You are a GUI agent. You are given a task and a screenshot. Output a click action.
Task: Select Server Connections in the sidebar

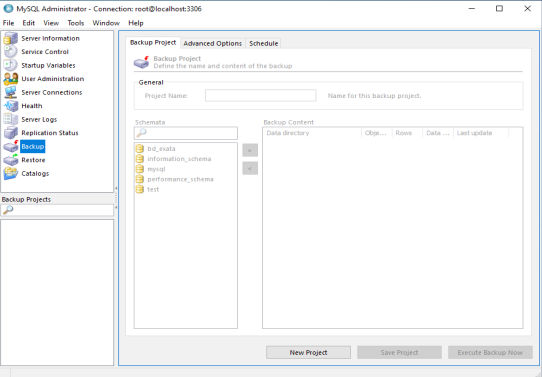(52, 92)
